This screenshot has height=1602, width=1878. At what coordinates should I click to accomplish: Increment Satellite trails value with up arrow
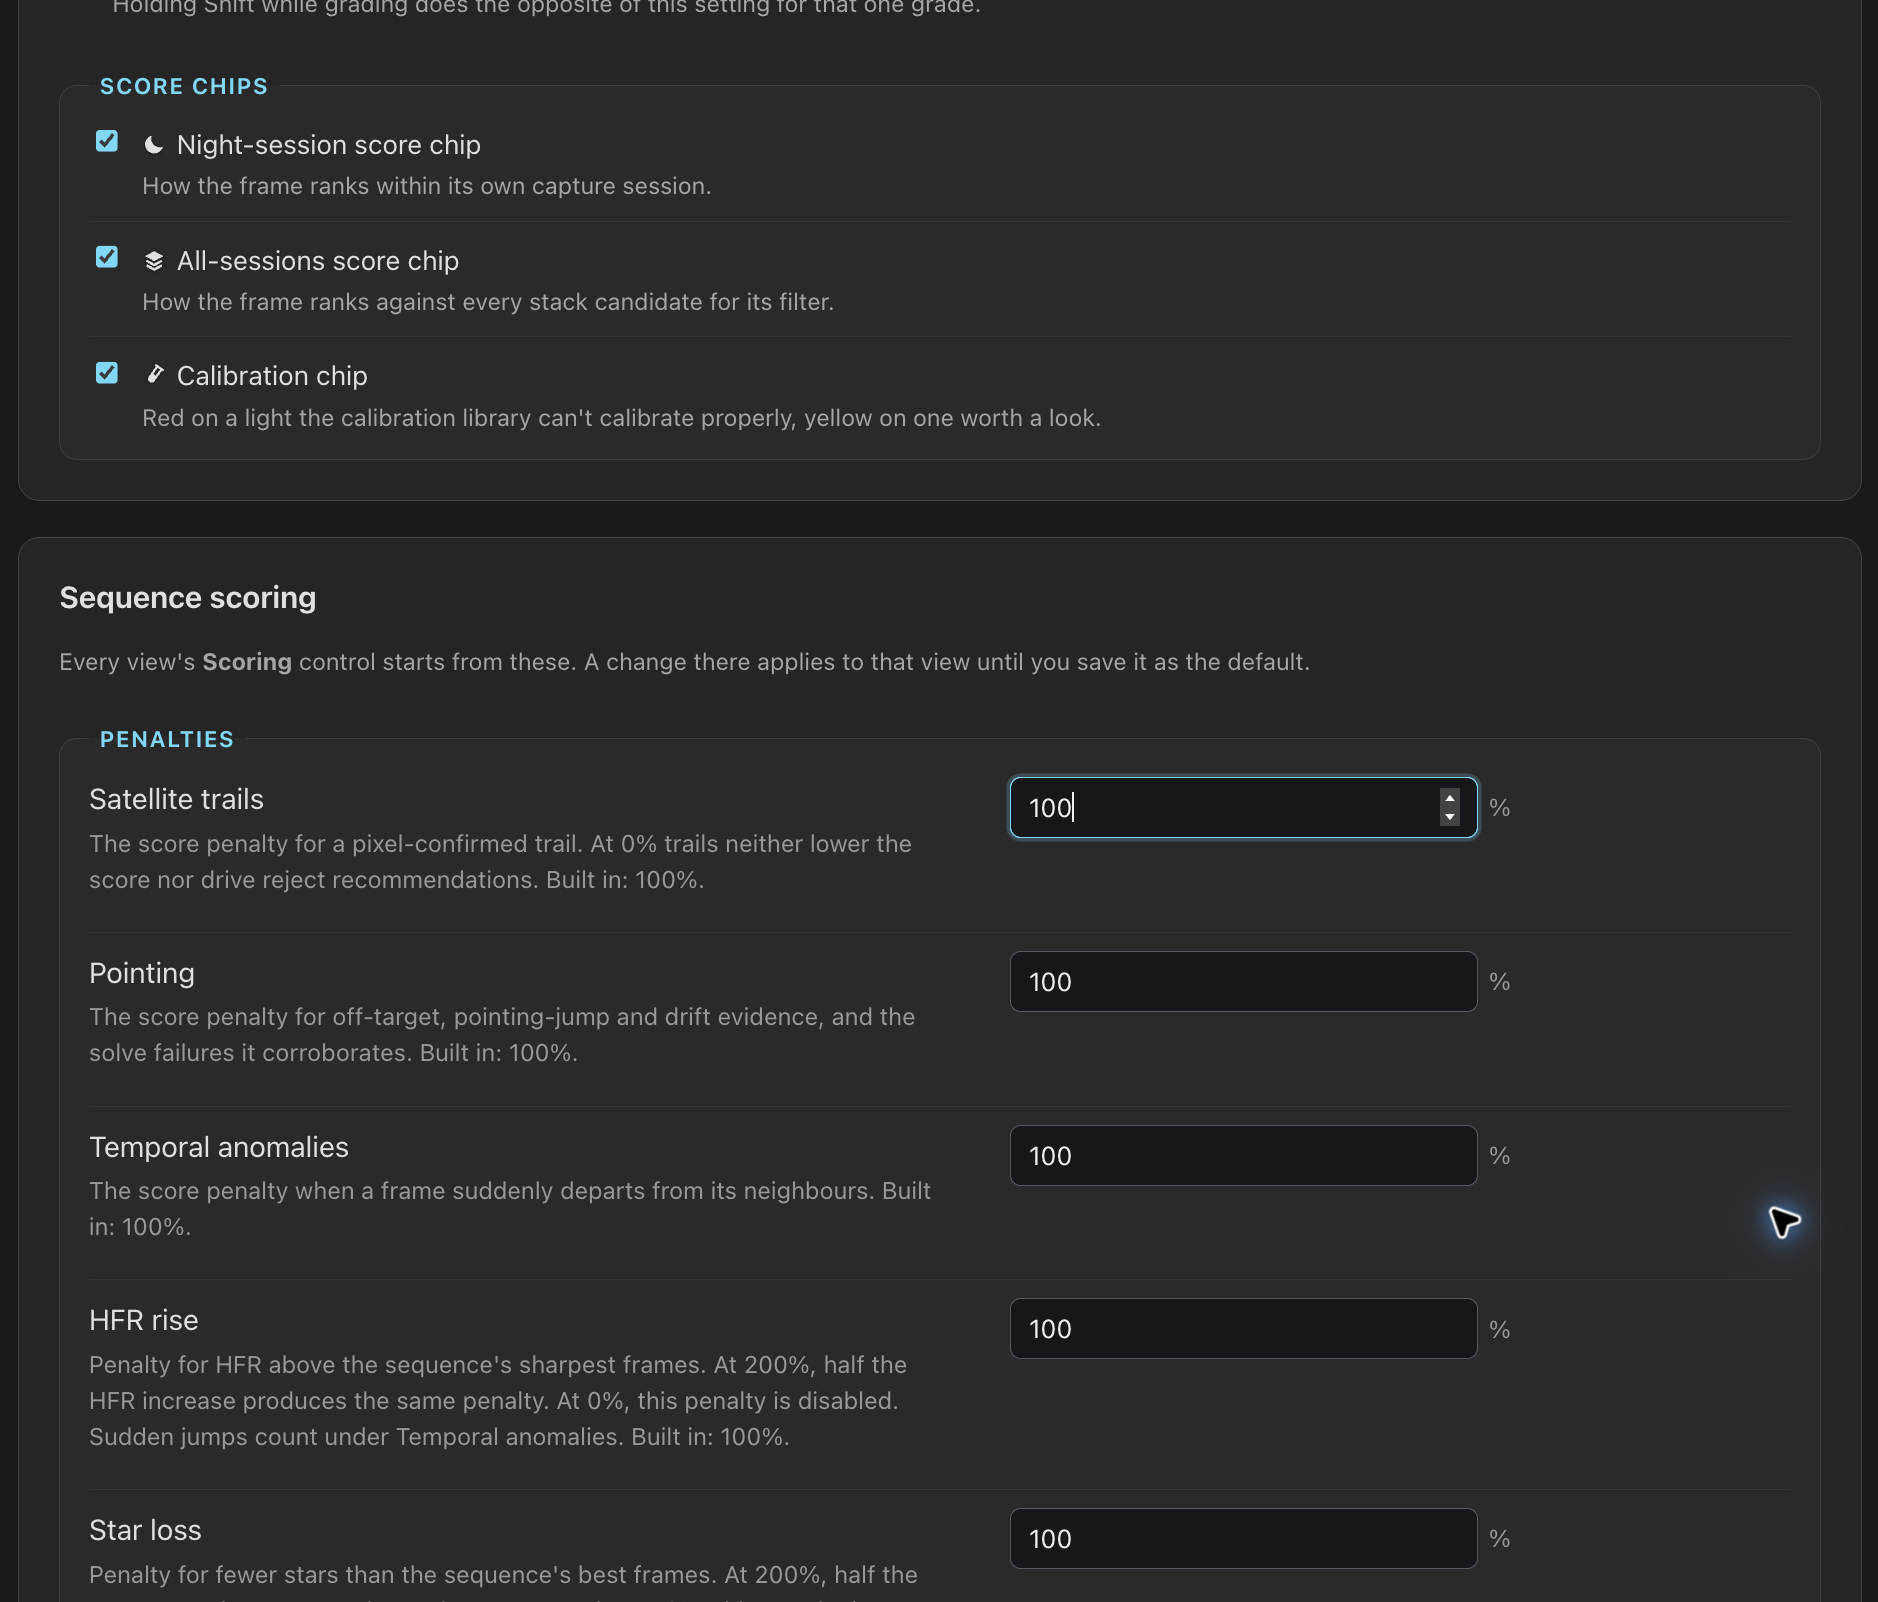pyautogui.click(x=1450, y=798)
